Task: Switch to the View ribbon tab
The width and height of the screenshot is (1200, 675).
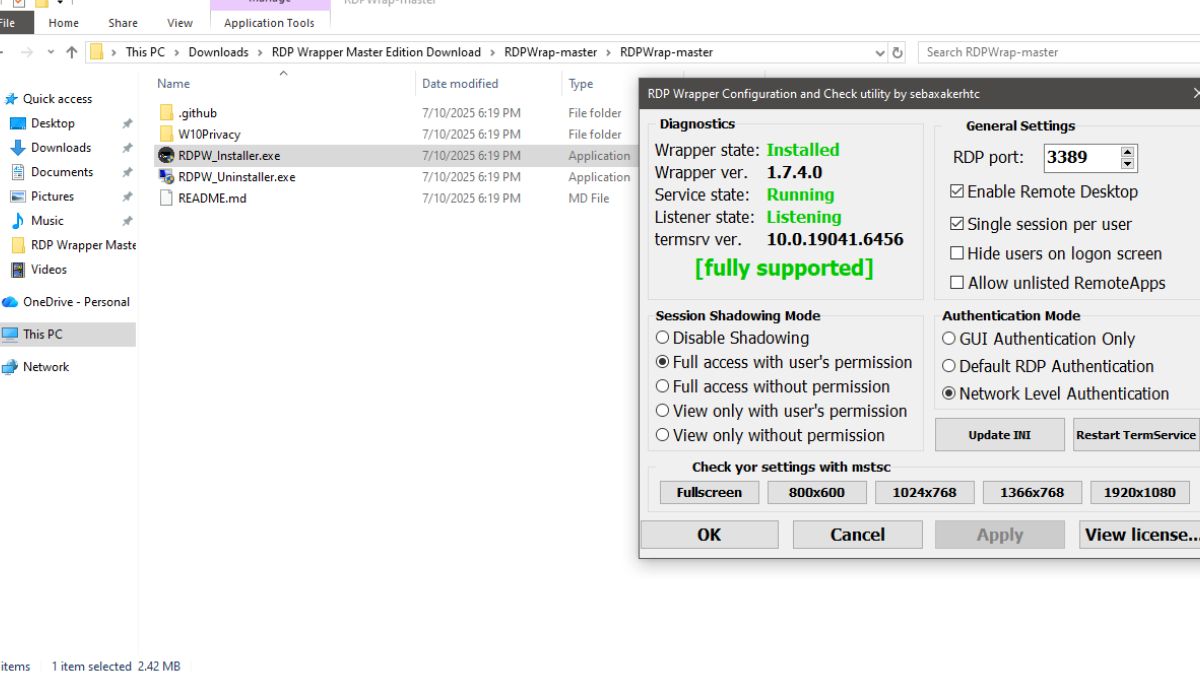Action: [180, 22]
